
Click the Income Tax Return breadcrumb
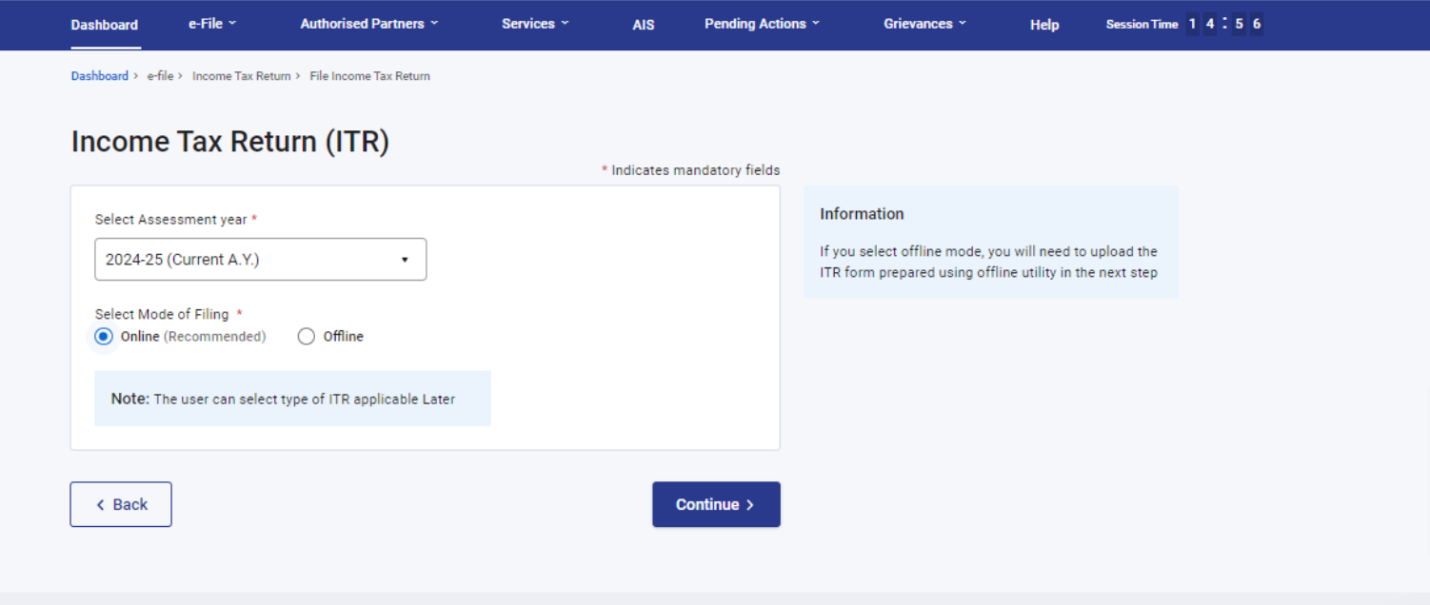pyautogui.click(x=240, y=75)
